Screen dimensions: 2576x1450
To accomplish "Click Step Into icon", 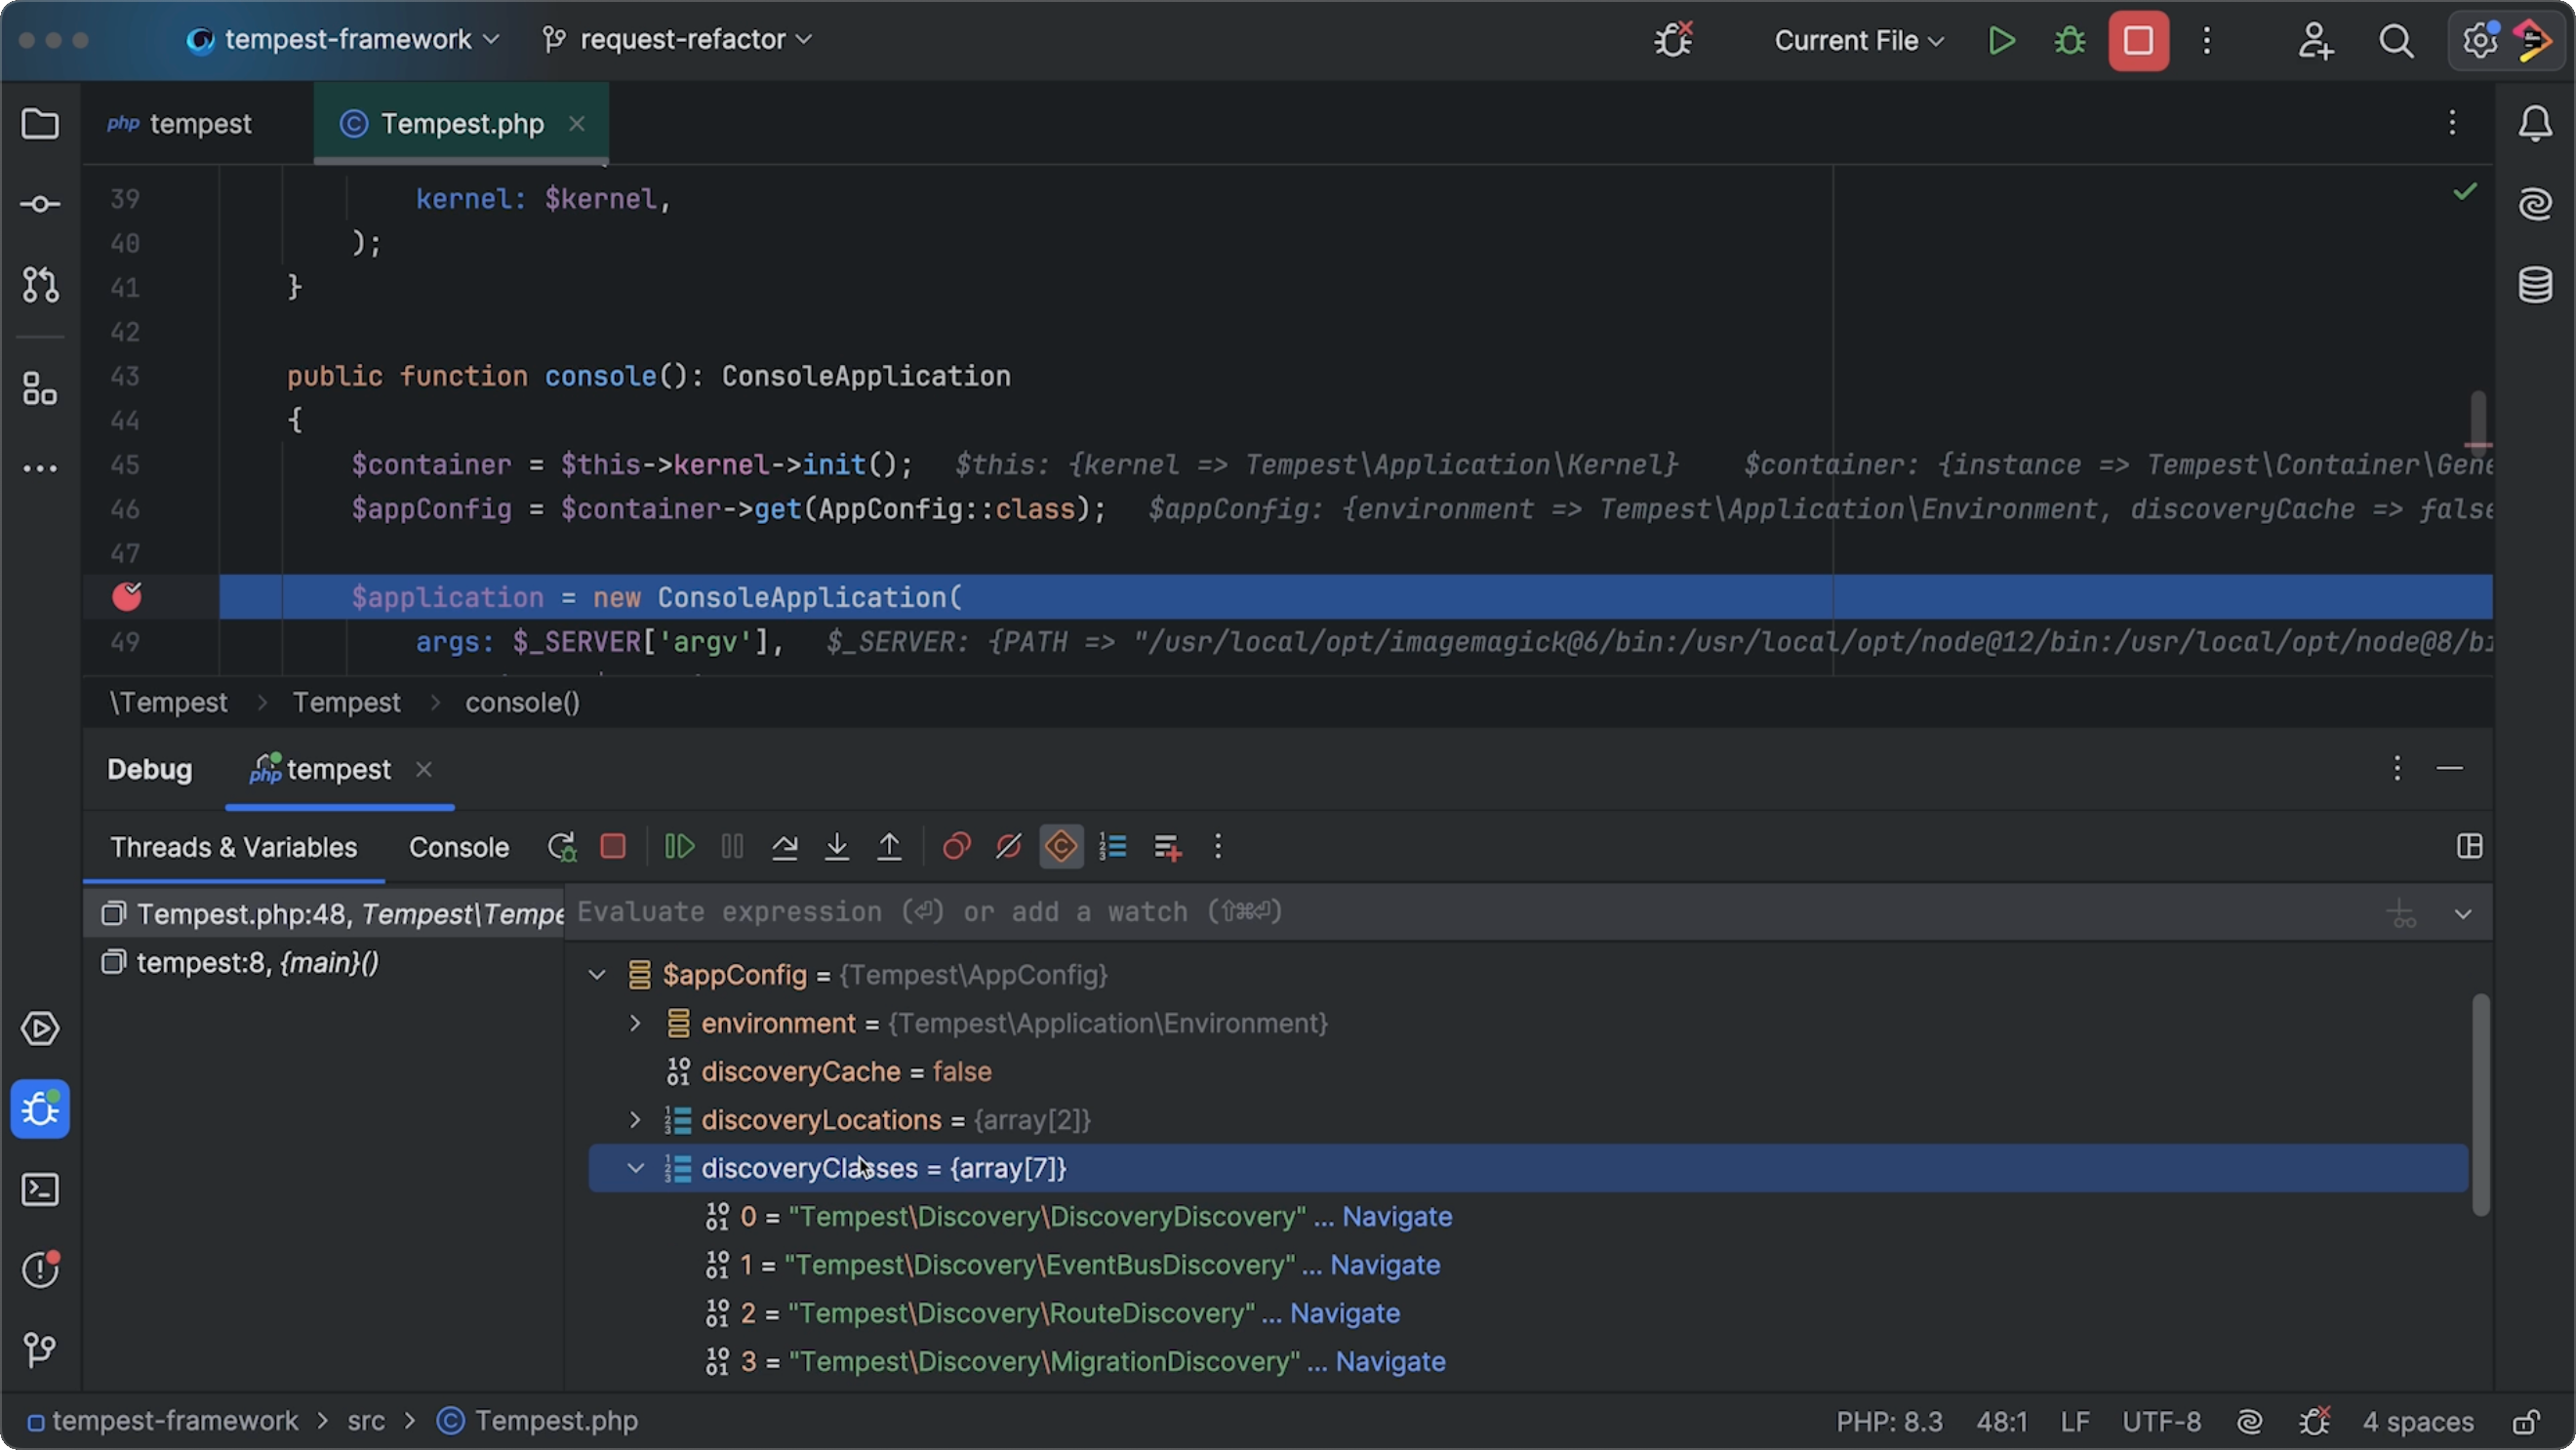I will pyautogui.click(x=837, y=847).
